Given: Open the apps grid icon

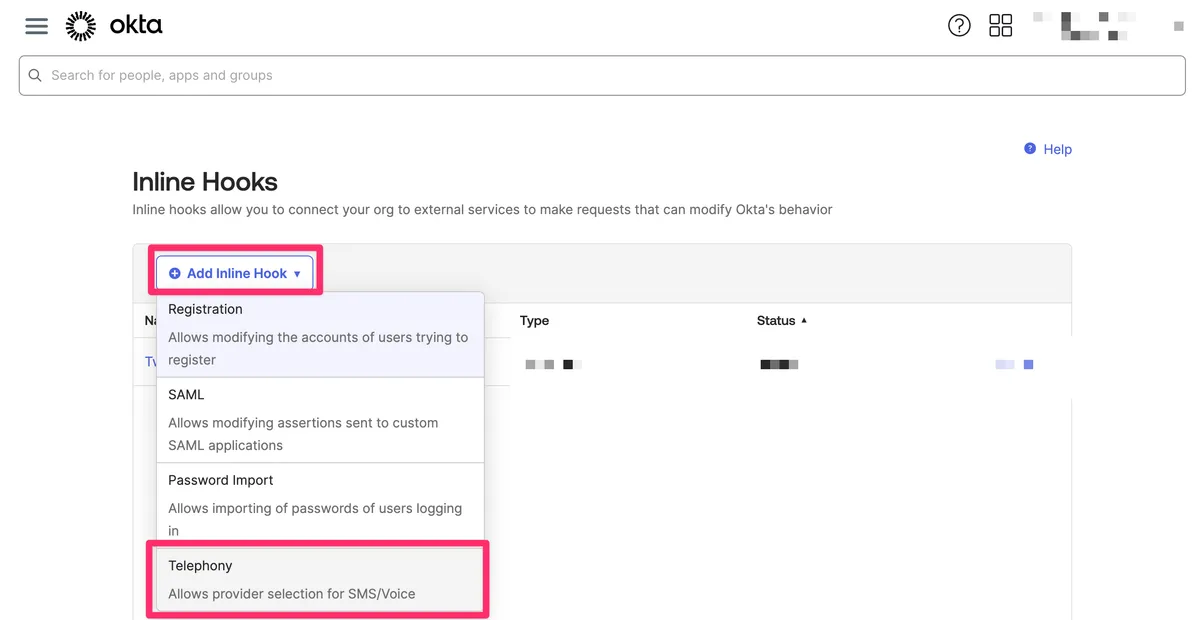Looking at the screenshot, I should [x=1000, y=26].
